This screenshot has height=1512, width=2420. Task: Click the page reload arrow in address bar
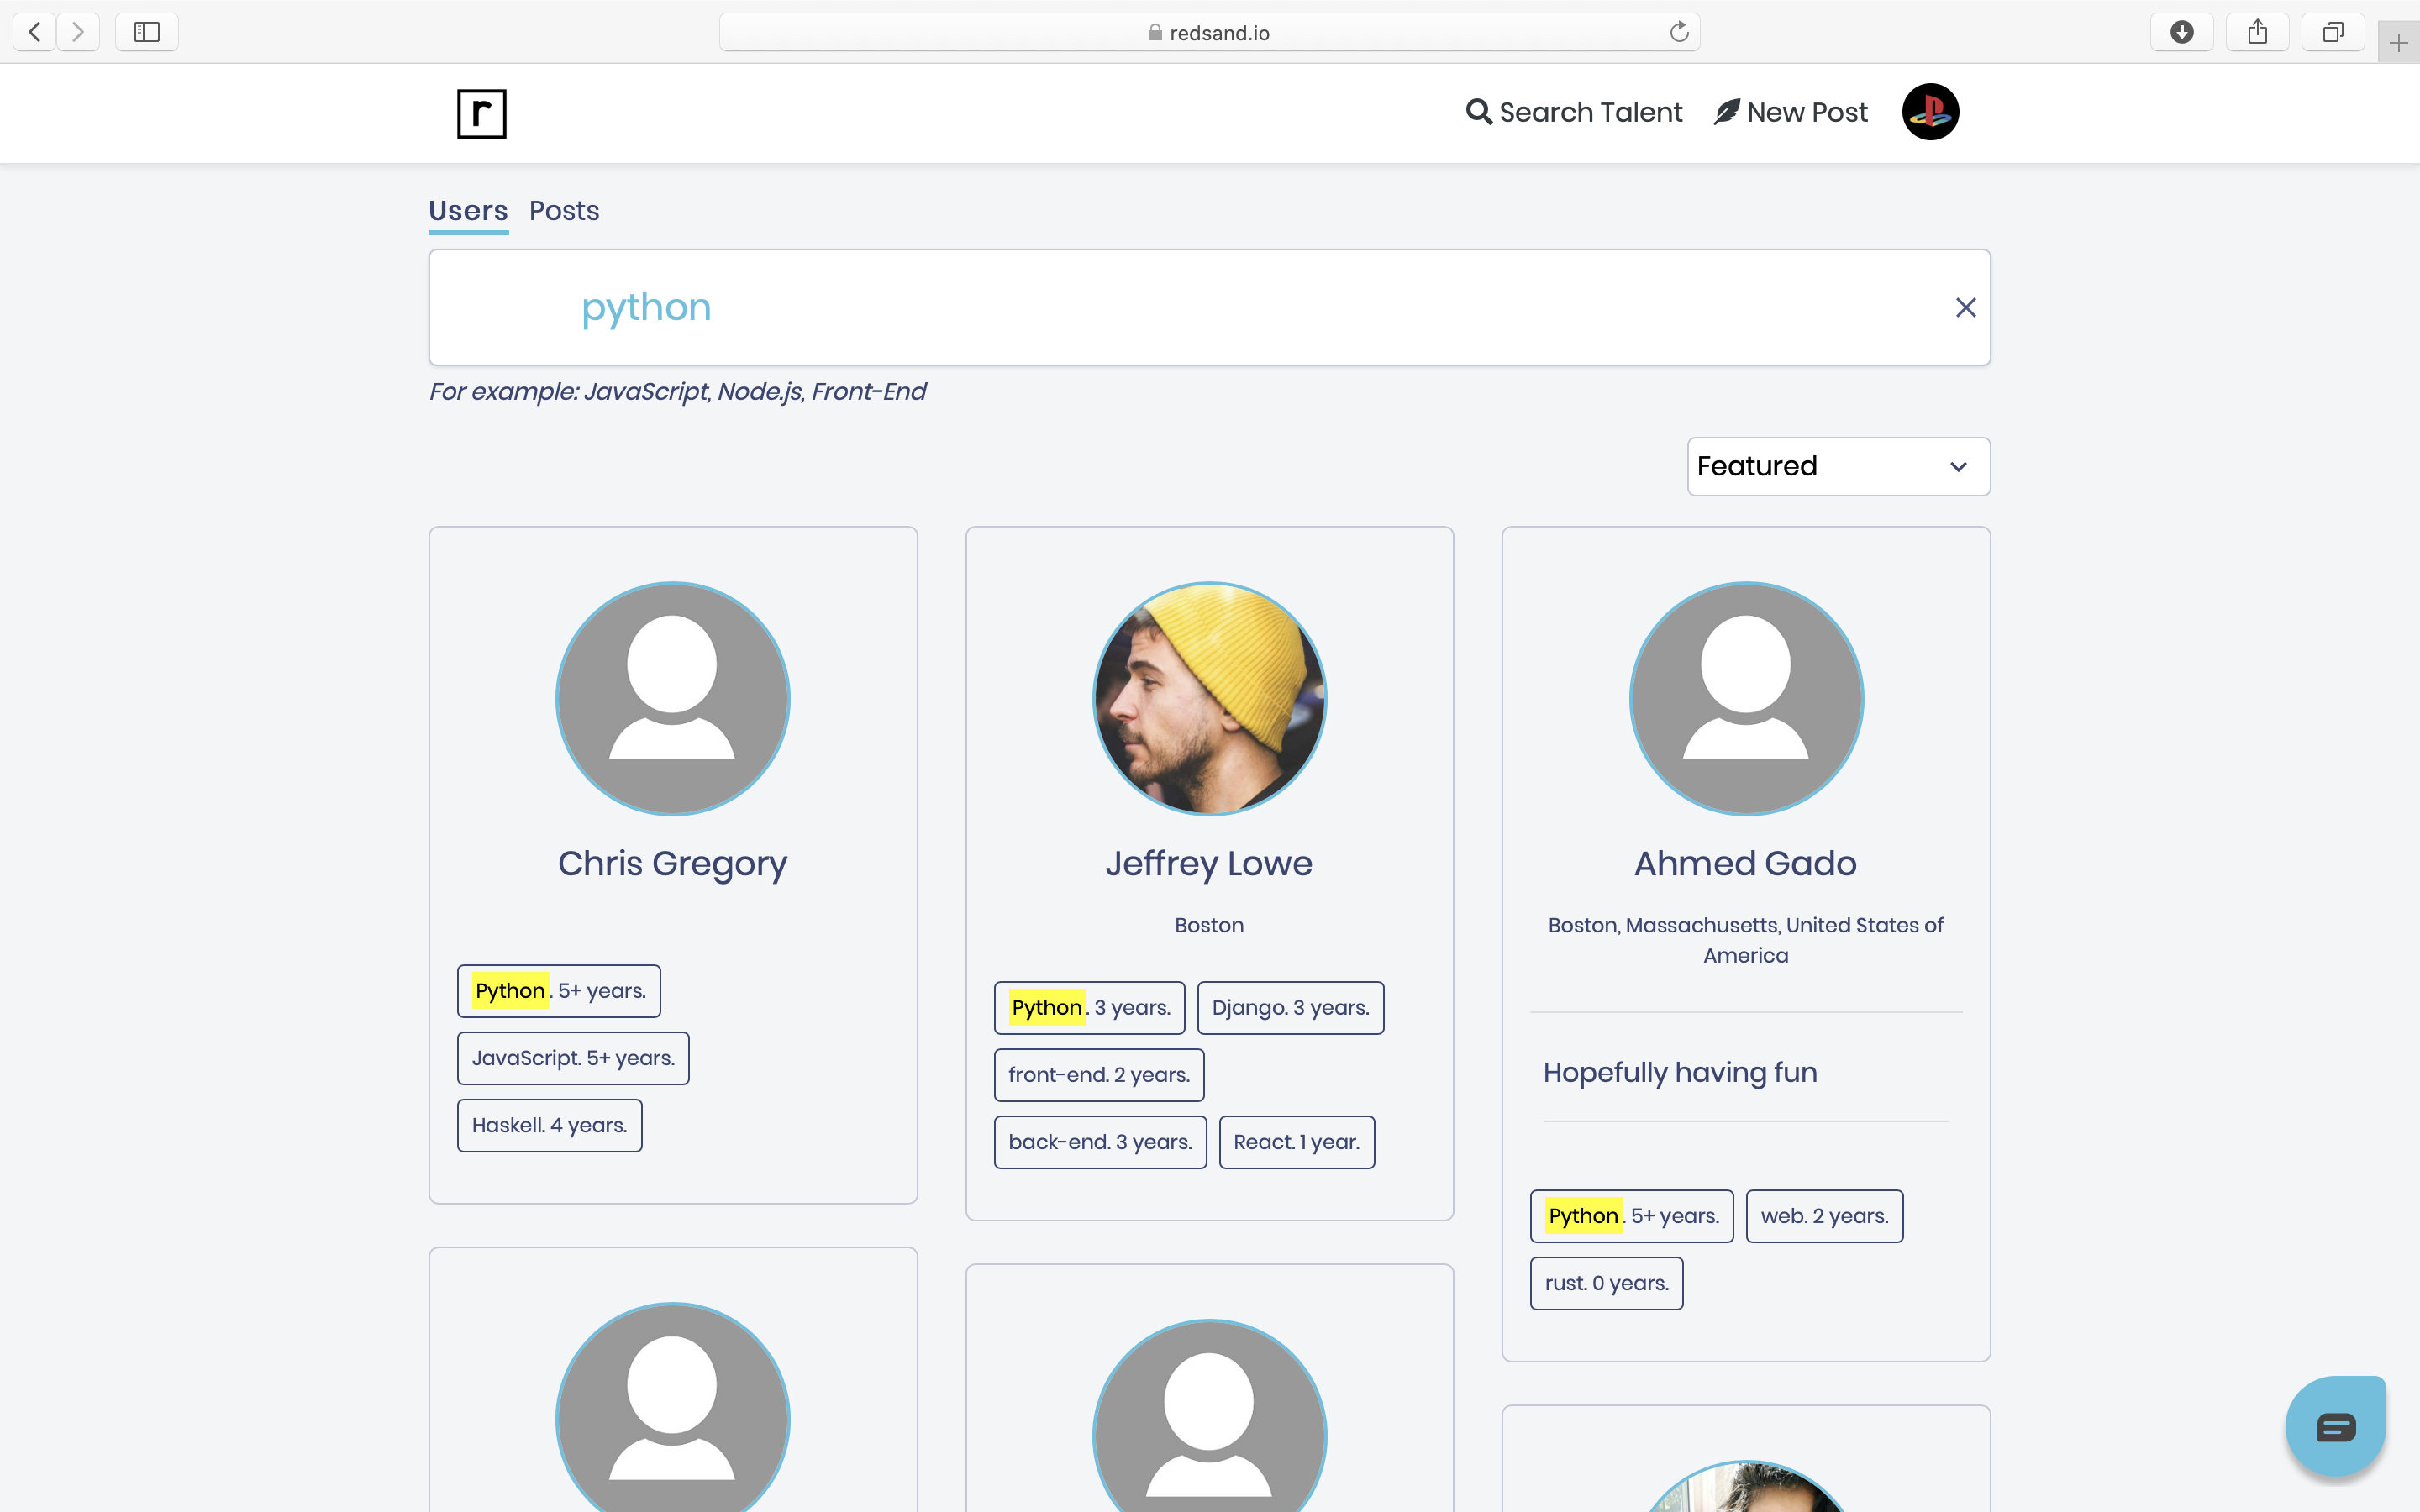(1678, 31)
